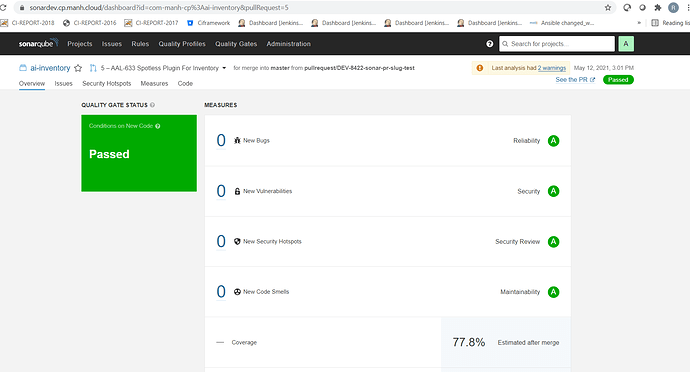This screenshot has width=690, height=372.
Task: Open the help question mark icon
Action: click(489, 44)
